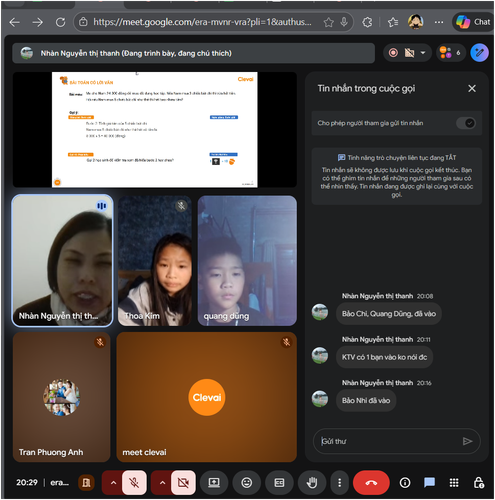Send the chat message with the arrow icon
The width and height of the screenshot is (495, 500).
click(468, 441)
